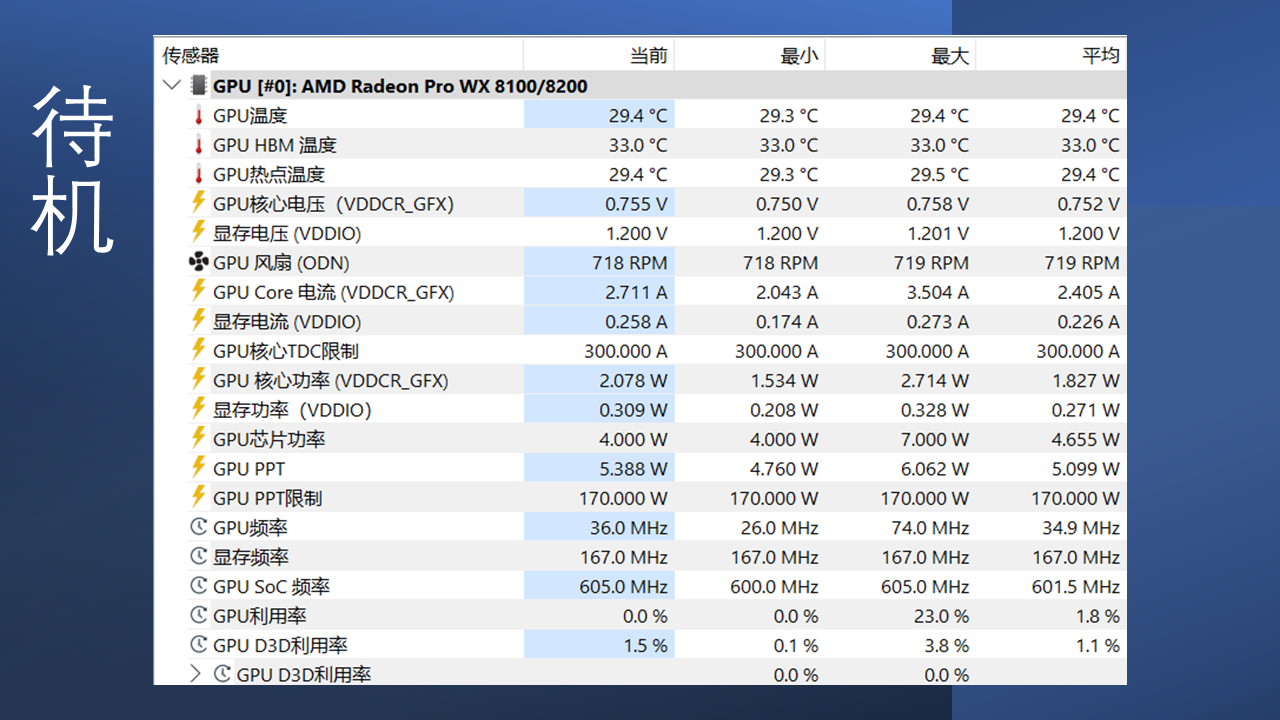Click the maximum hotspot value 29.5 °C
The image size is (1280, 720).
coord(939,174)
